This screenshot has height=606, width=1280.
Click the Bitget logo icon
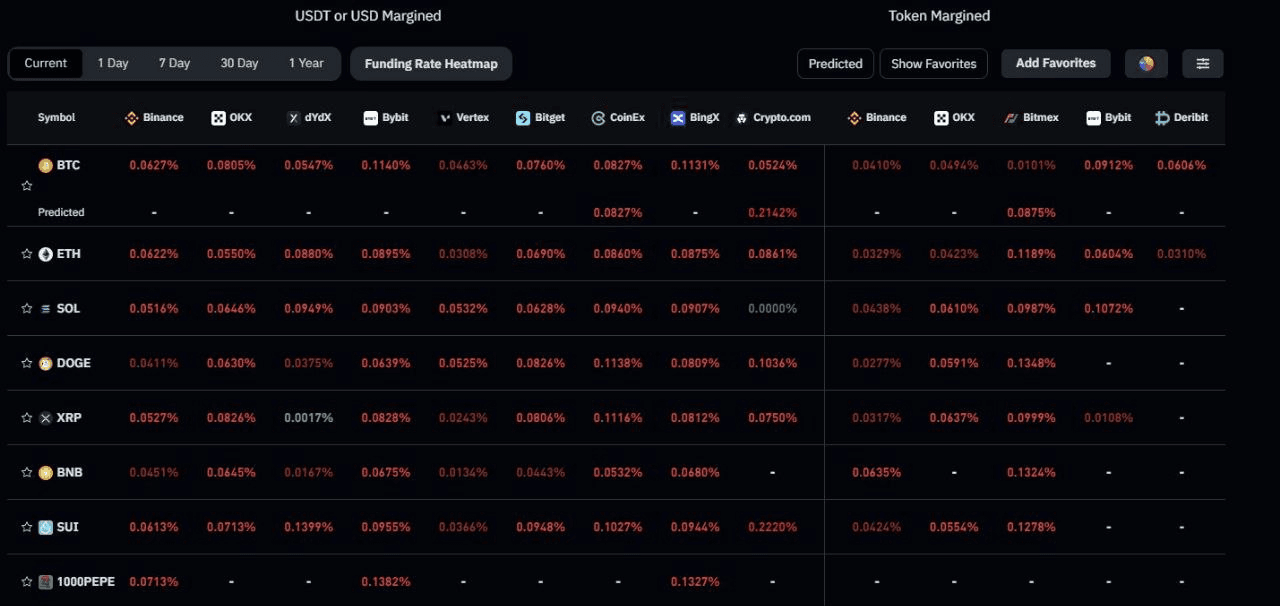tap(523, 118)
